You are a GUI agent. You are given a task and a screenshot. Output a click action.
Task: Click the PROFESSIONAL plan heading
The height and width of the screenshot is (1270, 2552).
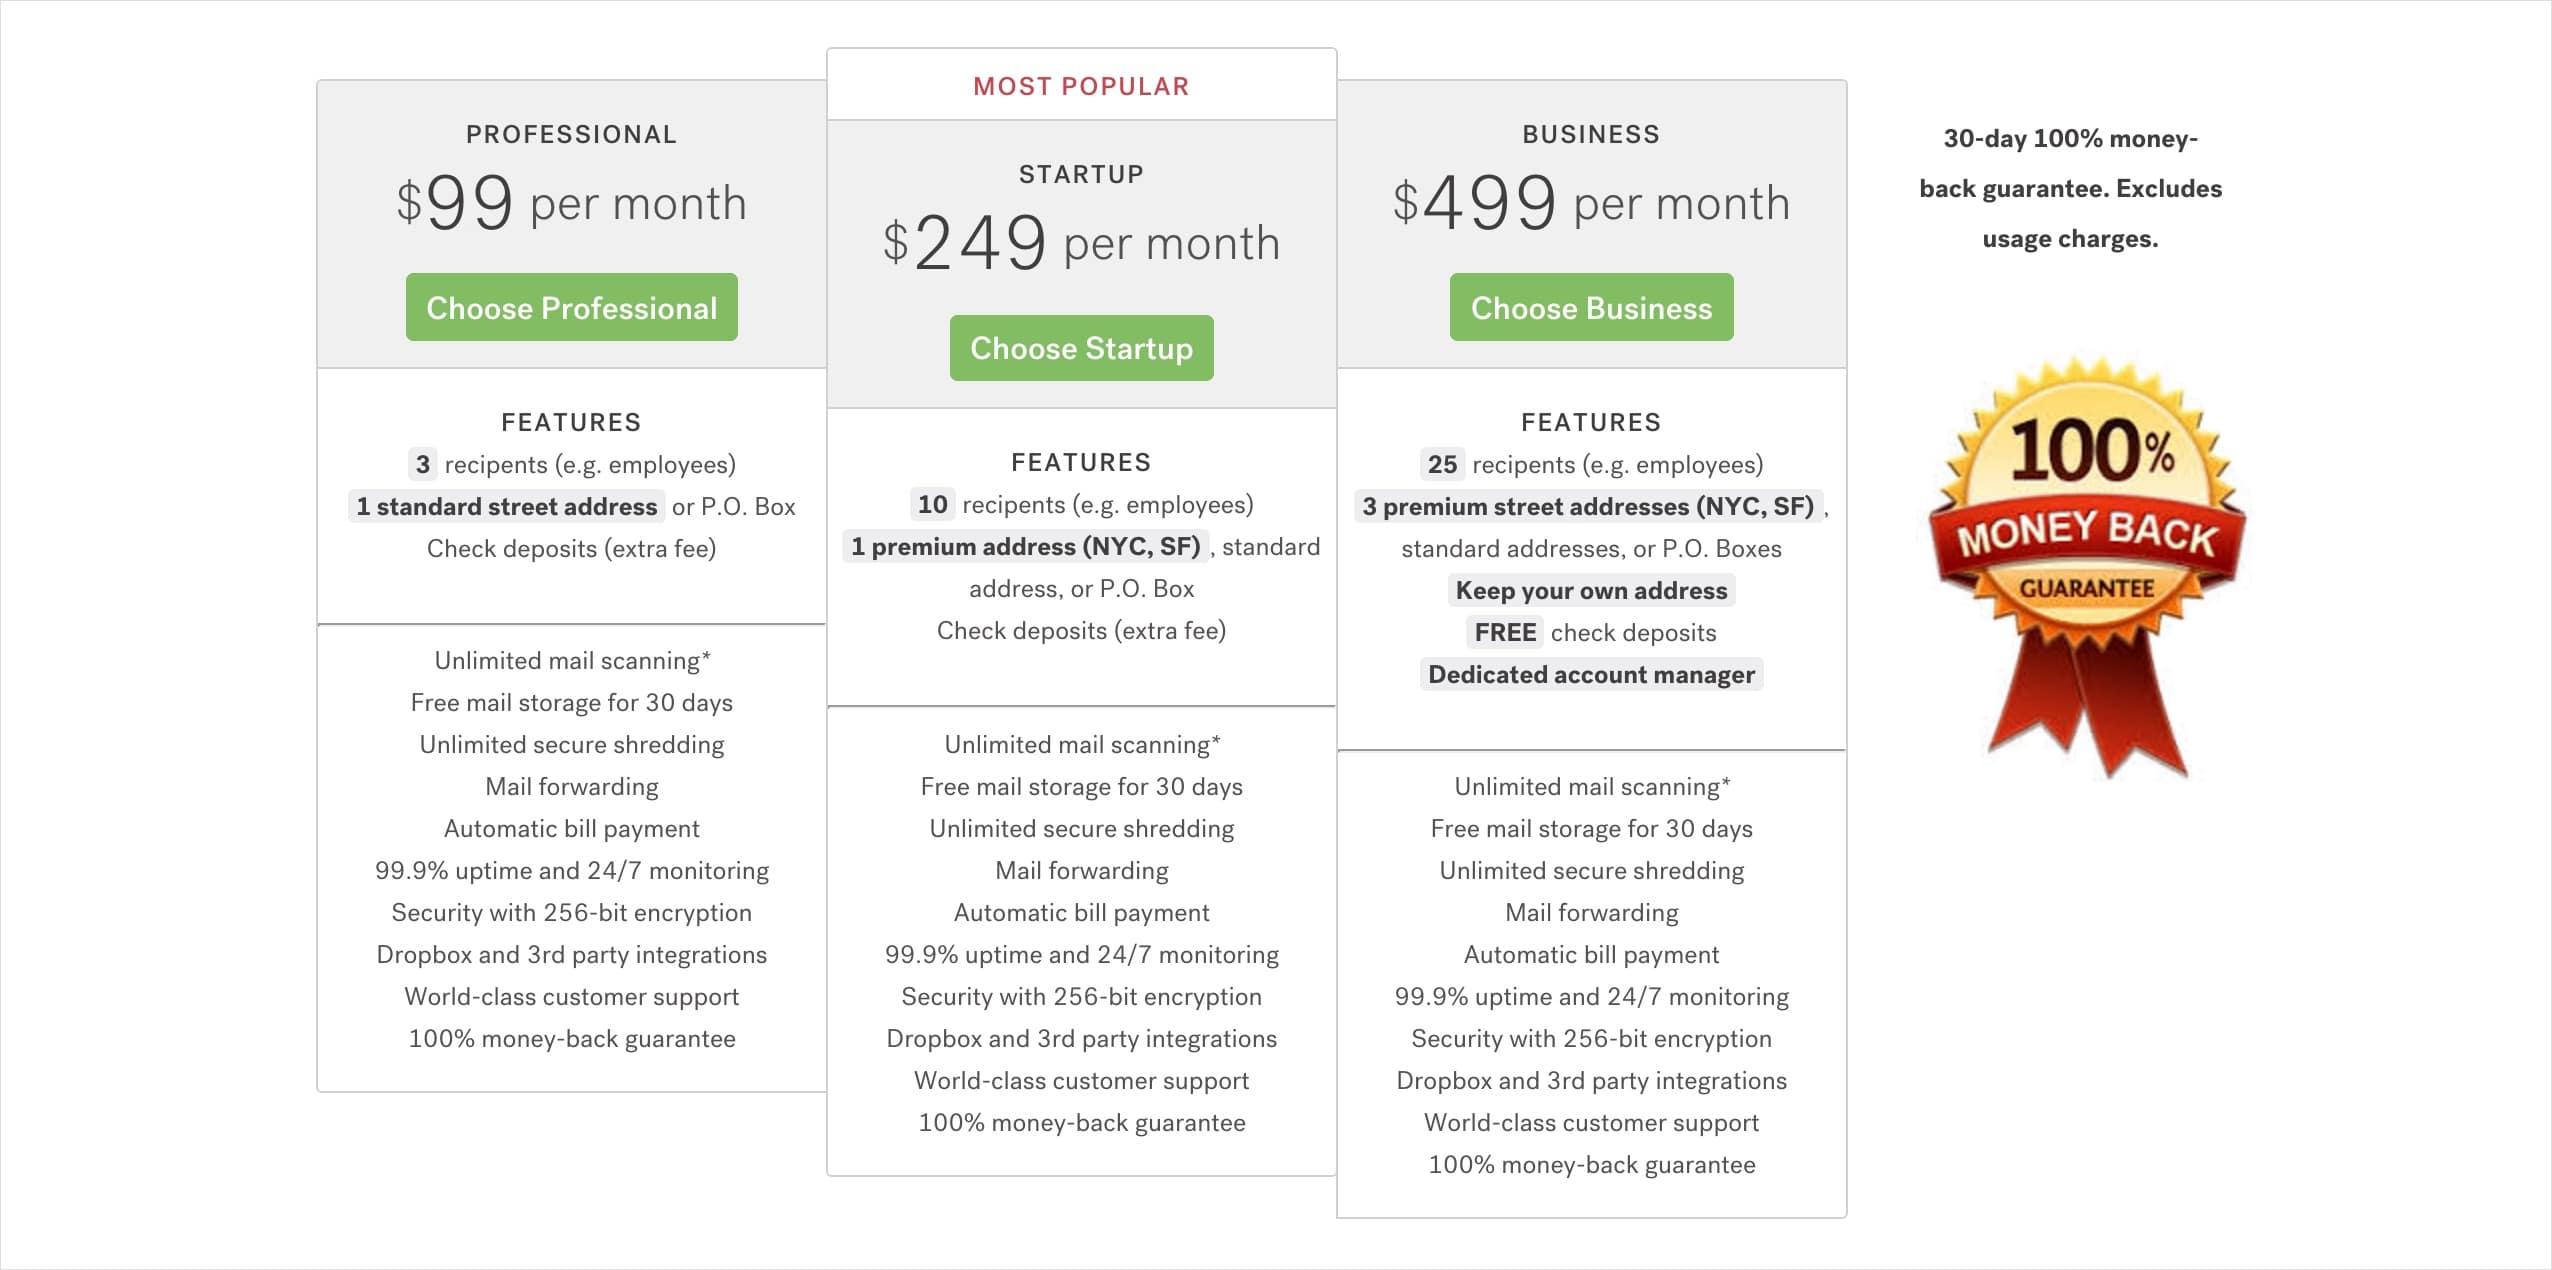click(x=571, y=134)
